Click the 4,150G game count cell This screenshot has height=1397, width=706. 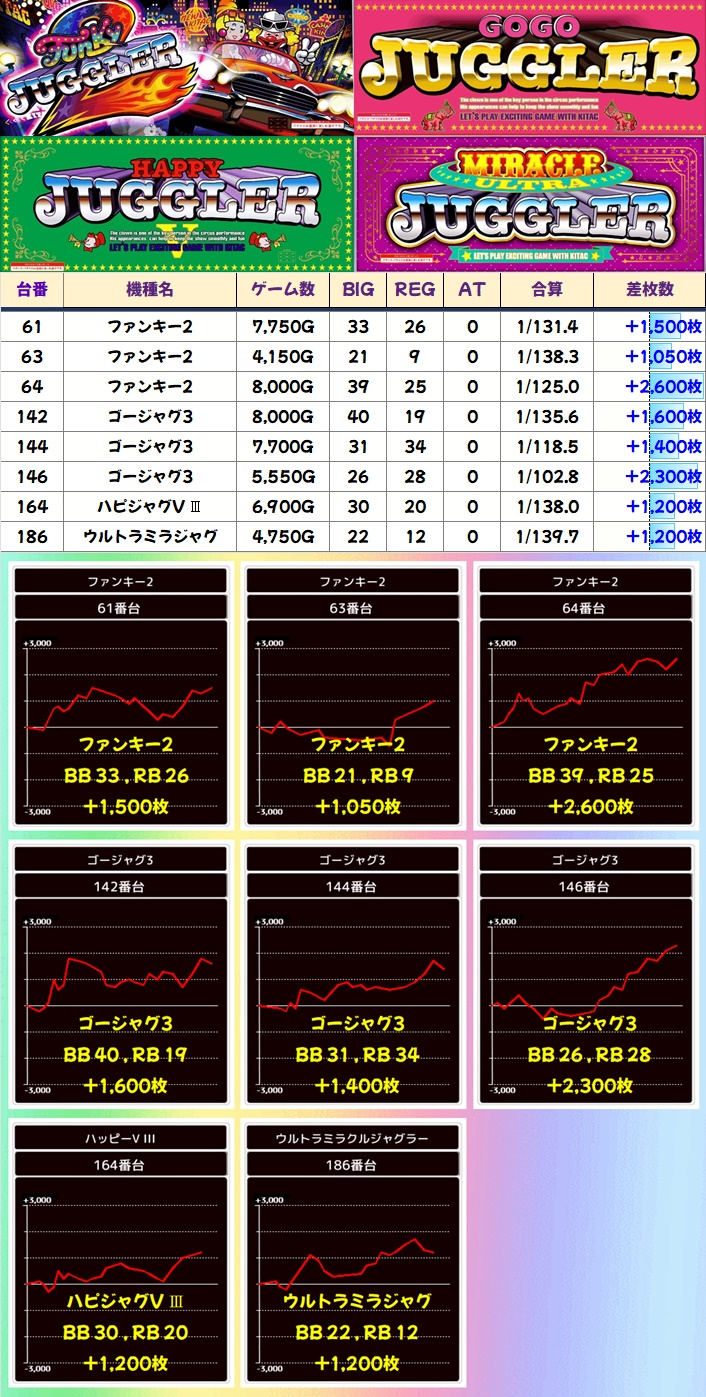pos(283,356)
